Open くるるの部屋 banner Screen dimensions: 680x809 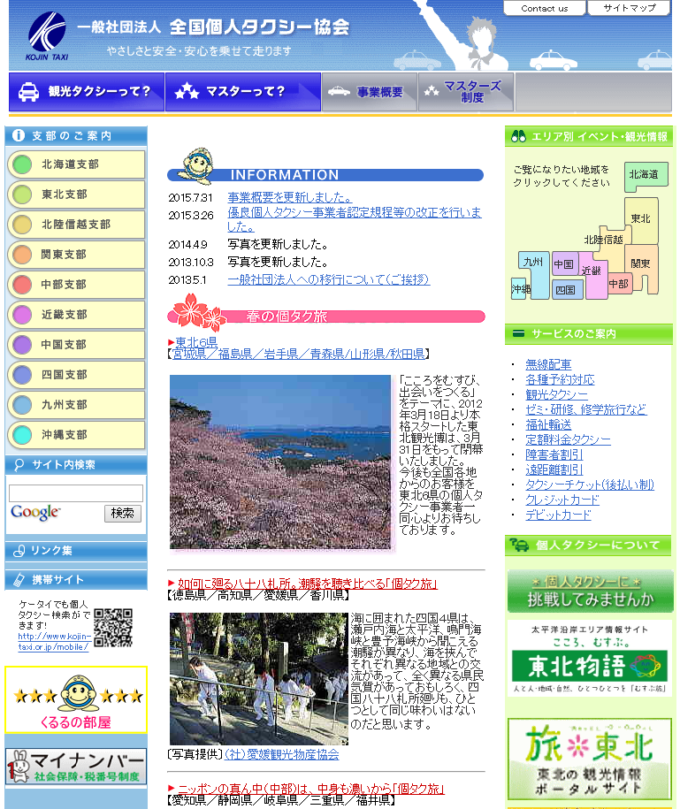coord(76,700)
